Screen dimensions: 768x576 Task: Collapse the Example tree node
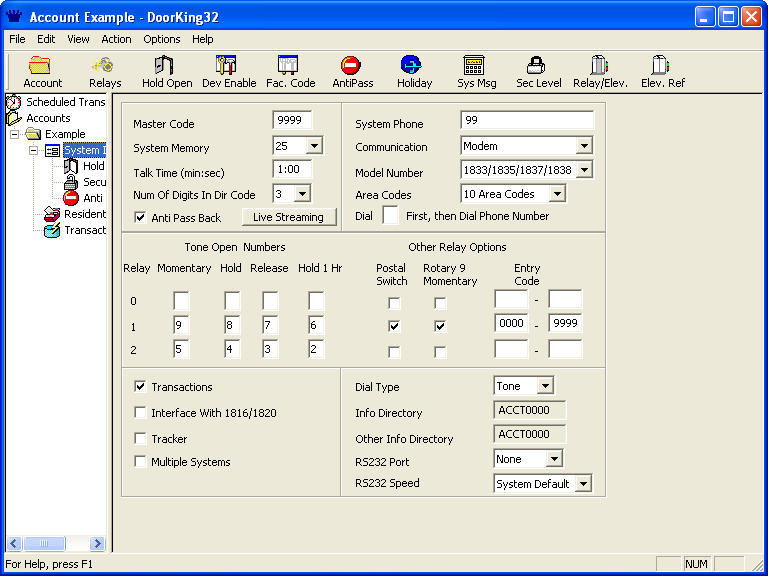point(15,134)
